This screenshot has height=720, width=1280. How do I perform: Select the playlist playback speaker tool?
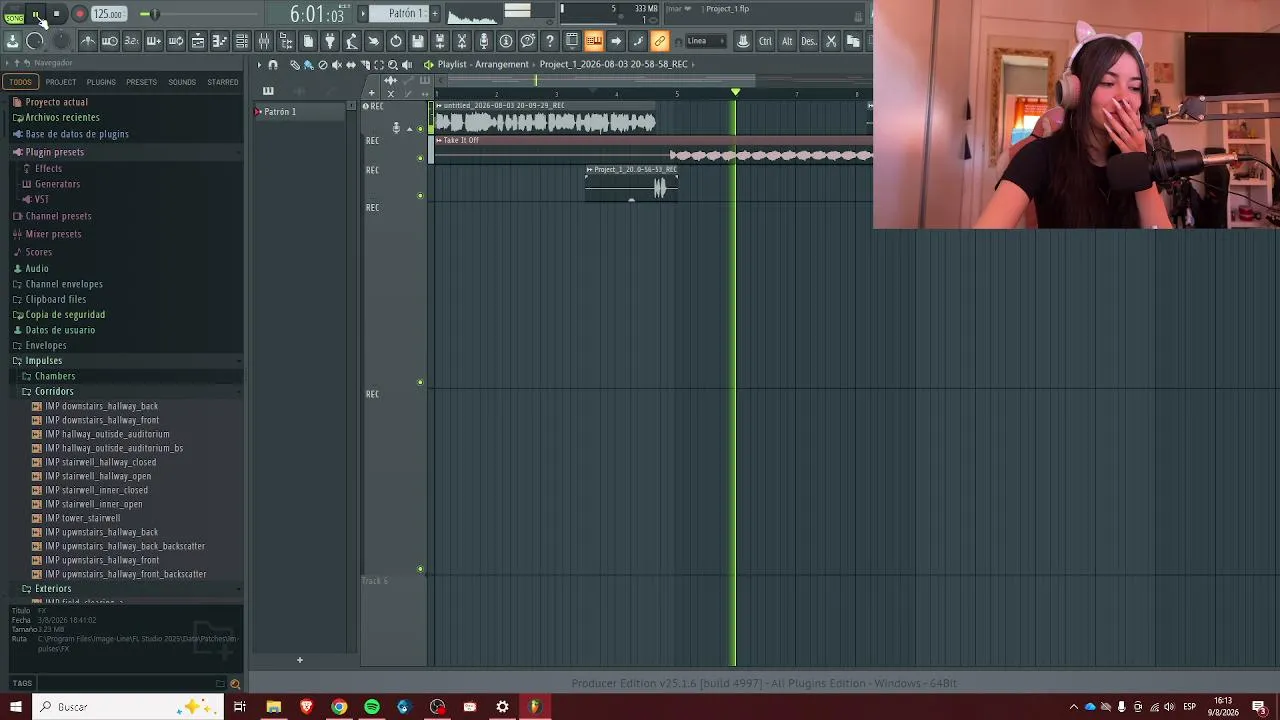click(x=407, y=65)
